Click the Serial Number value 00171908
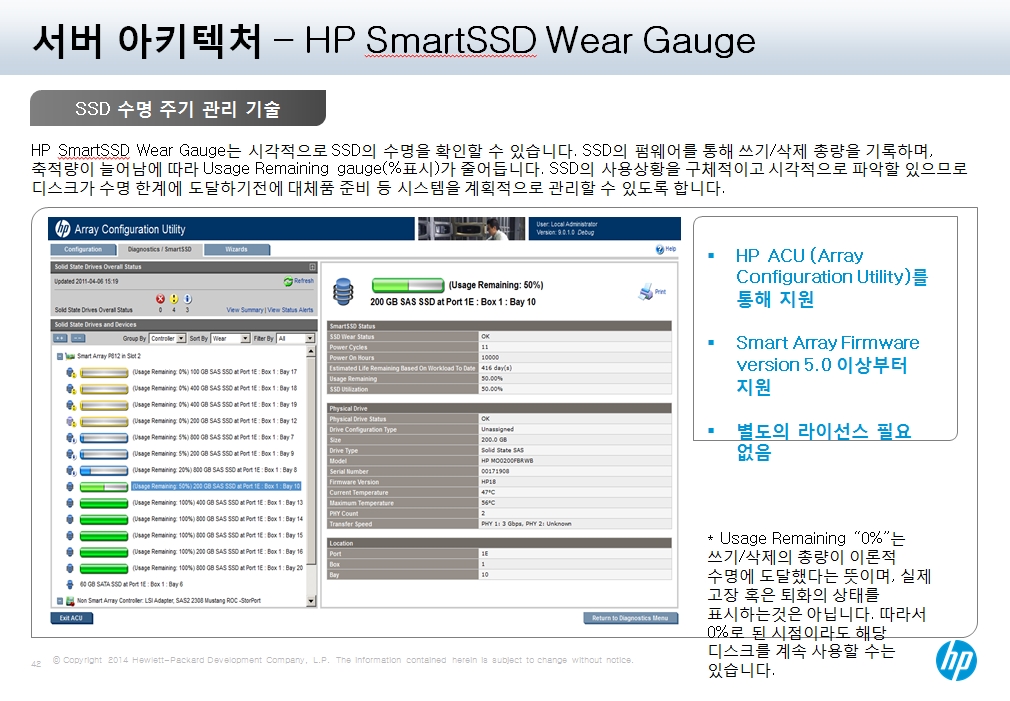 click(x=495, y=472)
